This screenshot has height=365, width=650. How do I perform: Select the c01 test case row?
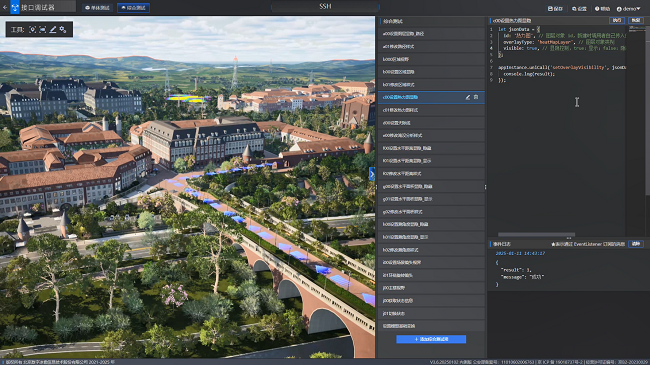(431, 110)
